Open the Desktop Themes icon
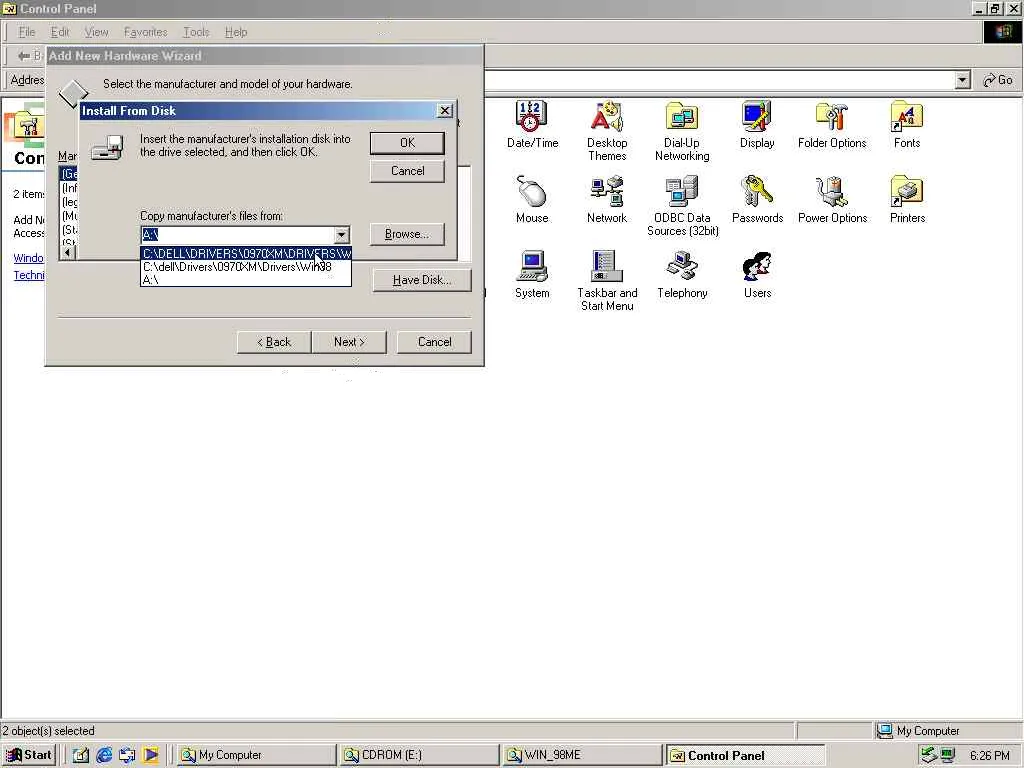The width and height of the screenshot is (1024, 768). (607, 131)
